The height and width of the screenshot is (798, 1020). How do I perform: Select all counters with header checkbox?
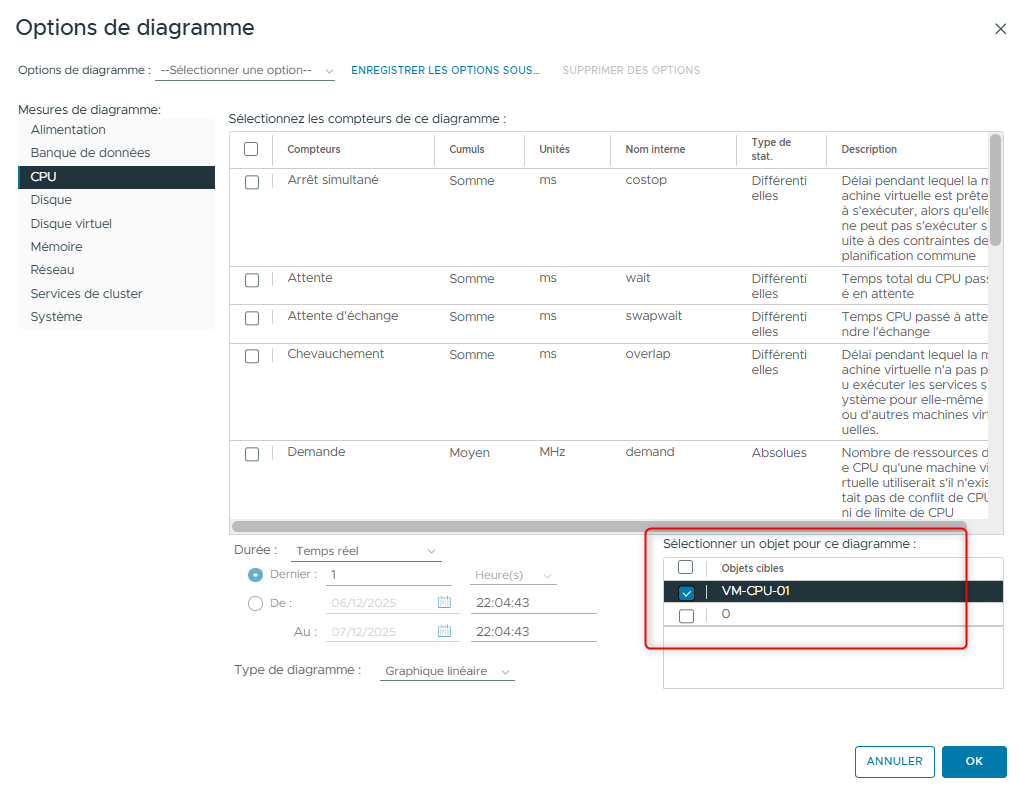click(251, 149)
